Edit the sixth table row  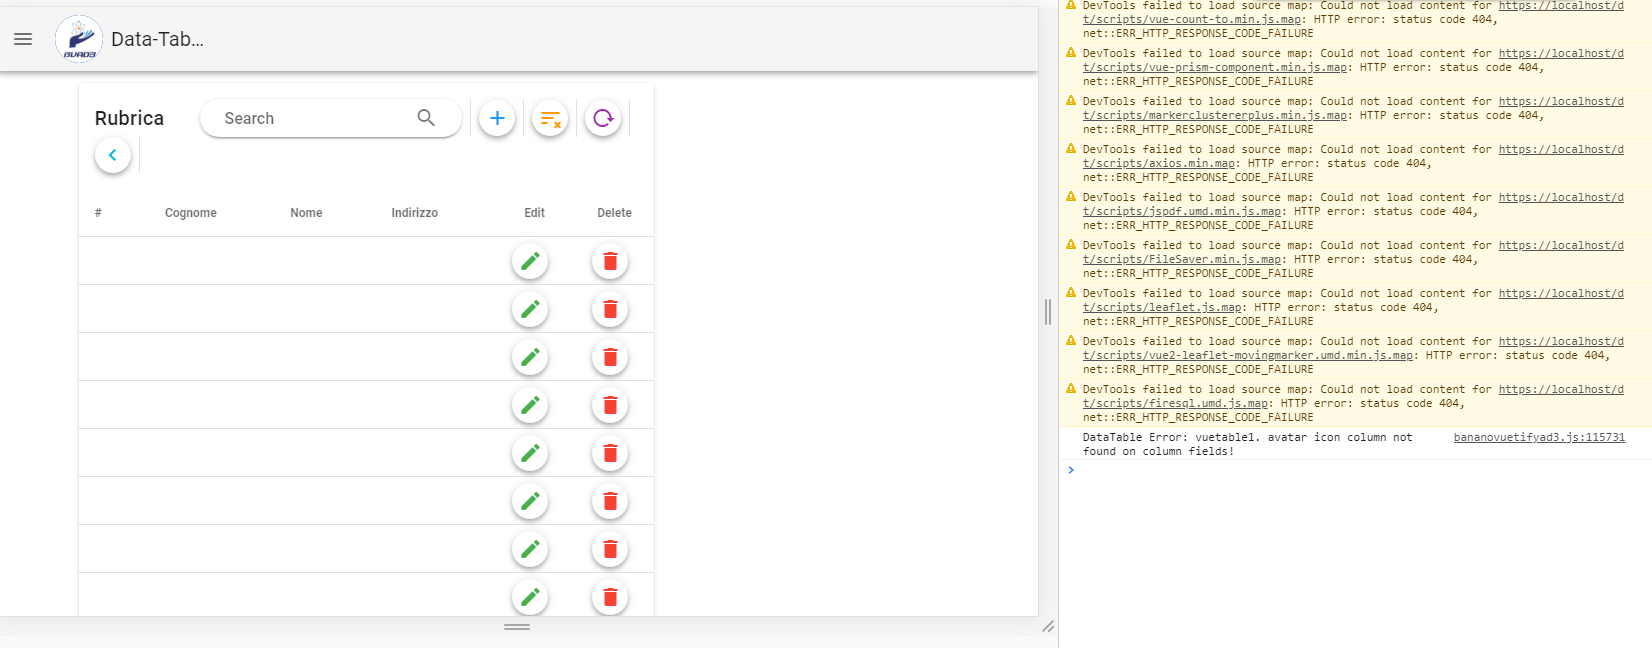click(x=530, y=501)
